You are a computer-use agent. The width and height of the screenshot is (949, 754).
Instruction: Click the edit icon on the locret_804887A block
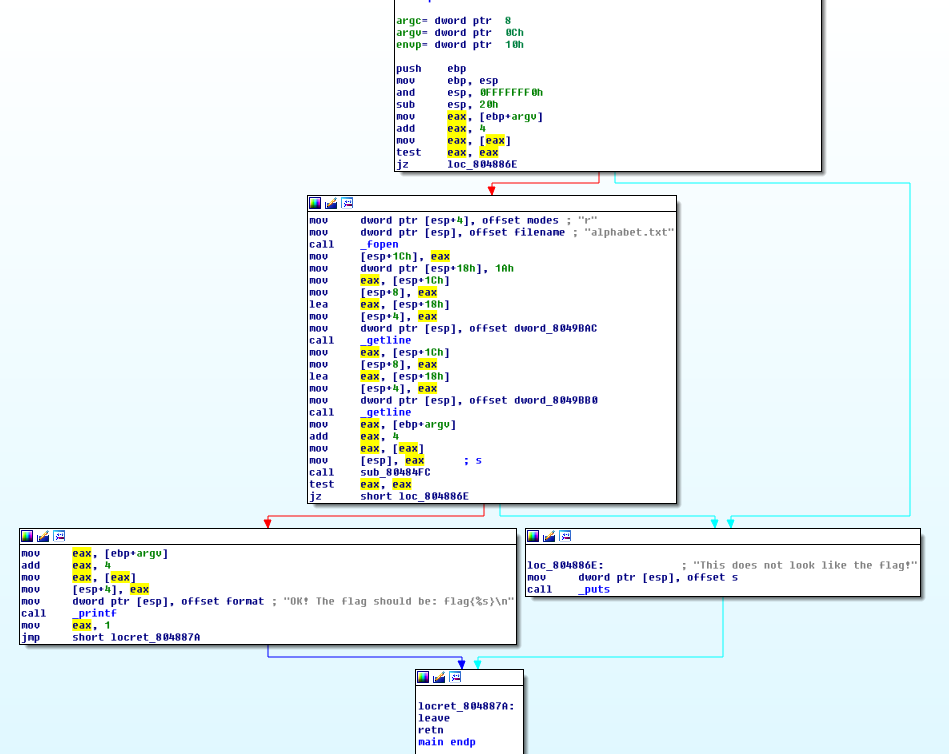[439, 677]
